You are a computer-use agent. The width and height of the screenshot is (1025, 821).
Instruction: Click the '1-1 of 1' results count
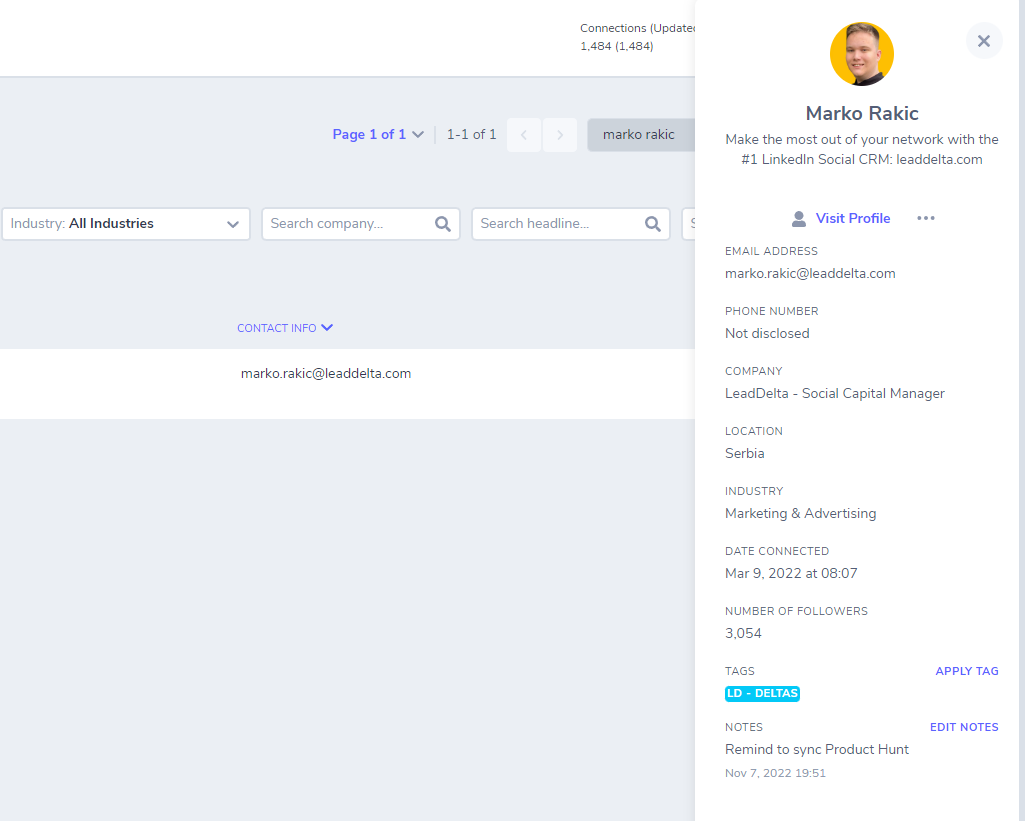click(471, 135)
